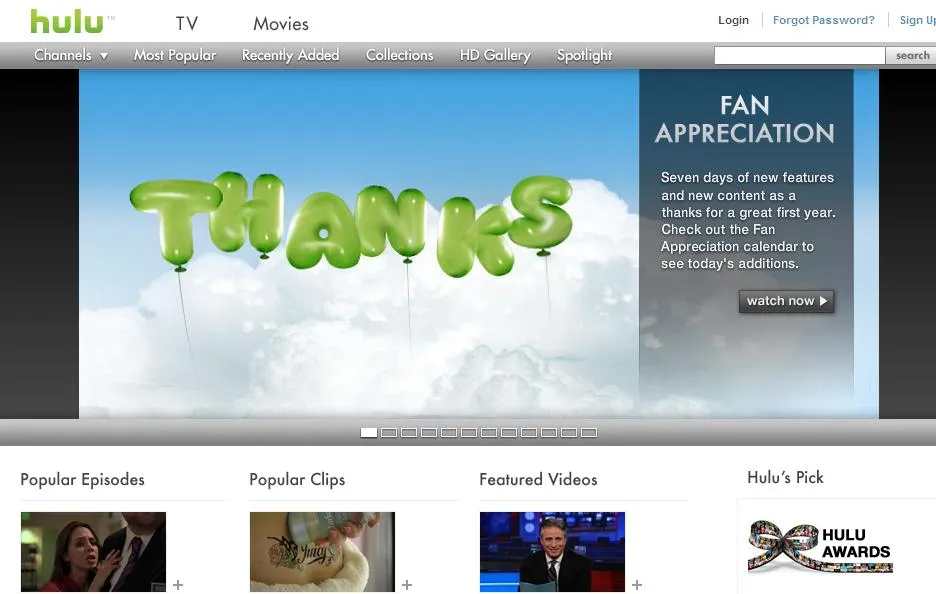Image resolution: width=936 pixels, height=594 pixels.
Task: Open the Featured Videos news anchor thumbnail
Action: point(552,552)
